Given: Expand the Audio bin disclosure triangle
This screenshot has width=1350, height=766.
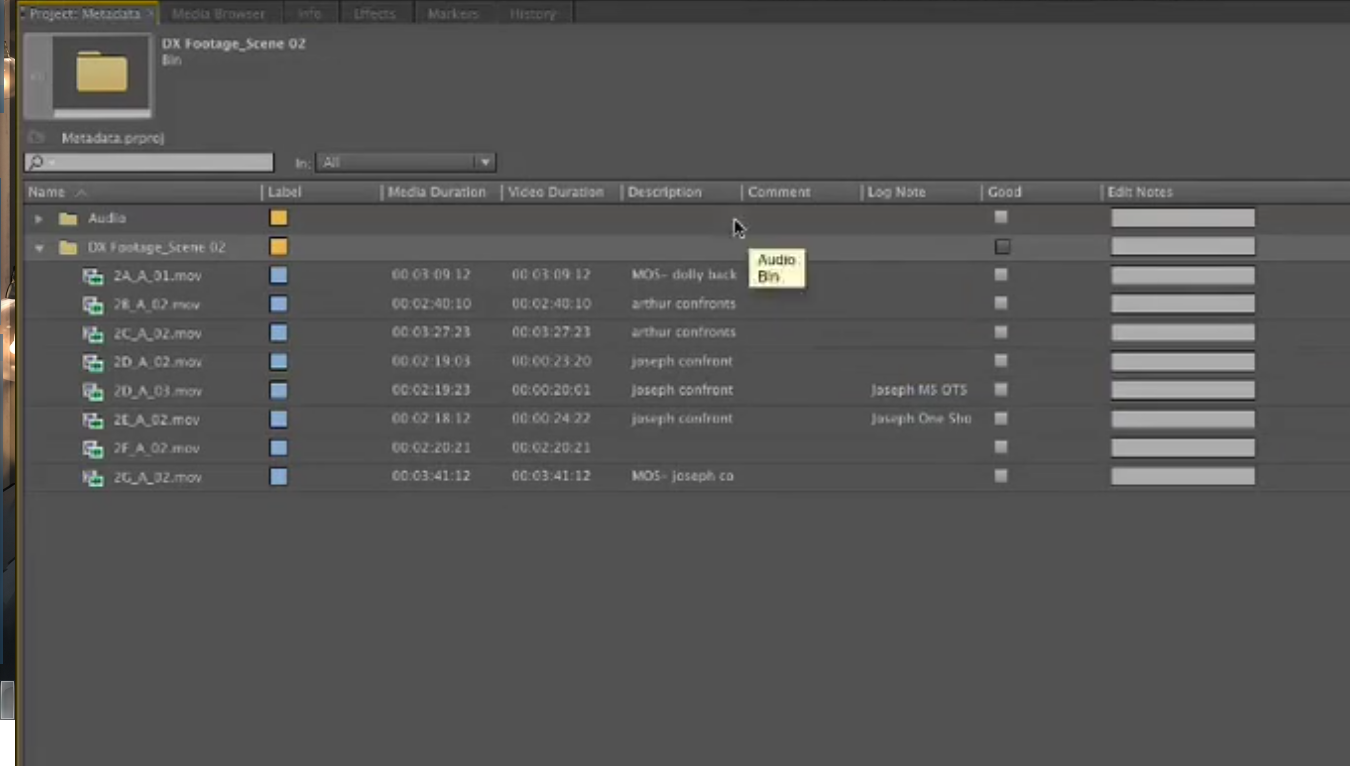Looking at the screenshot, I should tap(38, 218).
